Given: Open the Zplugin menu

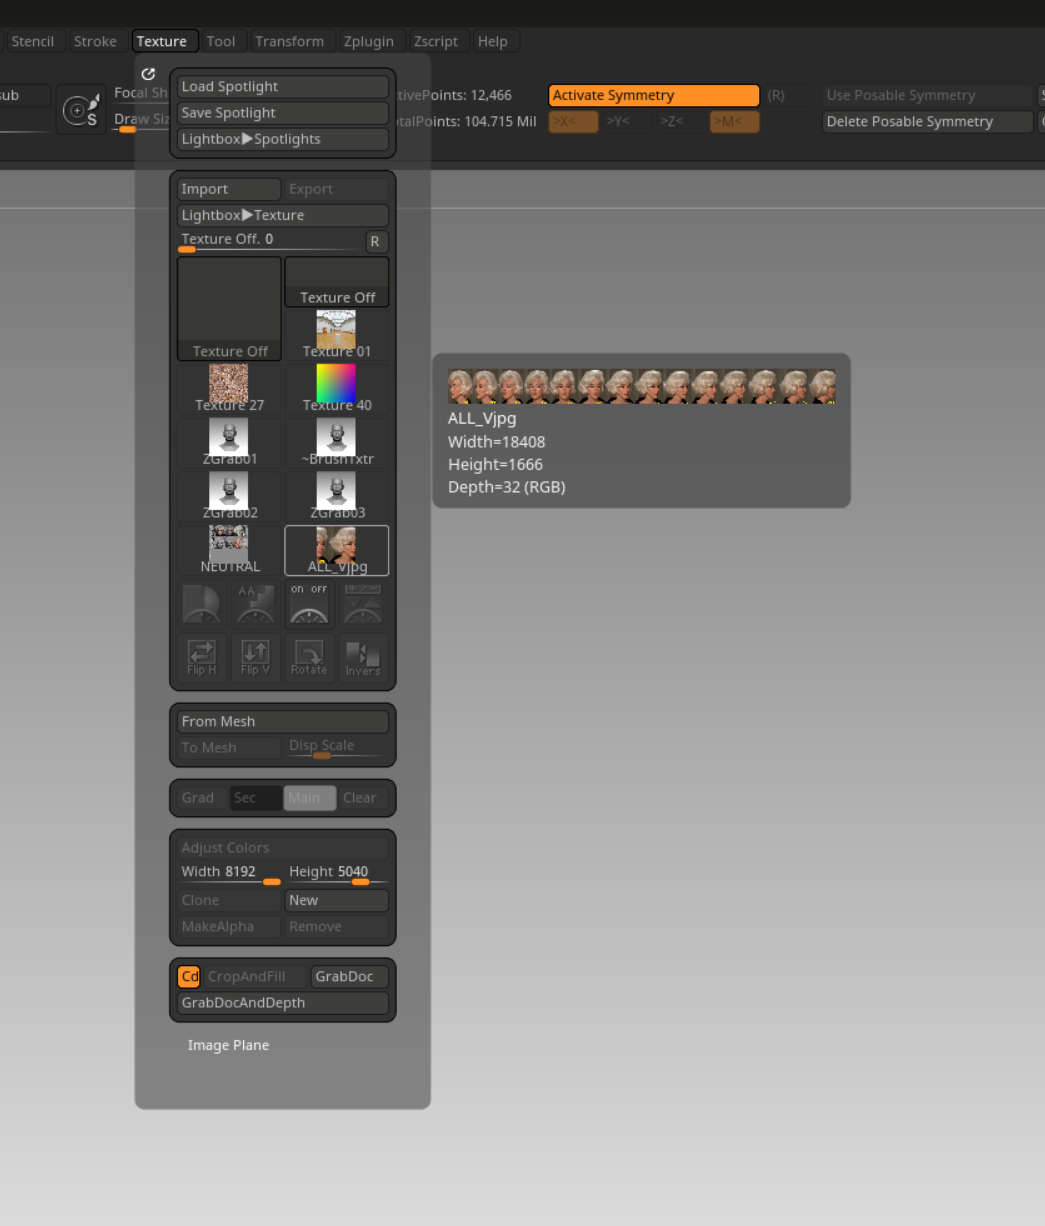Looking at the screenshot, I should click(369, 41).
